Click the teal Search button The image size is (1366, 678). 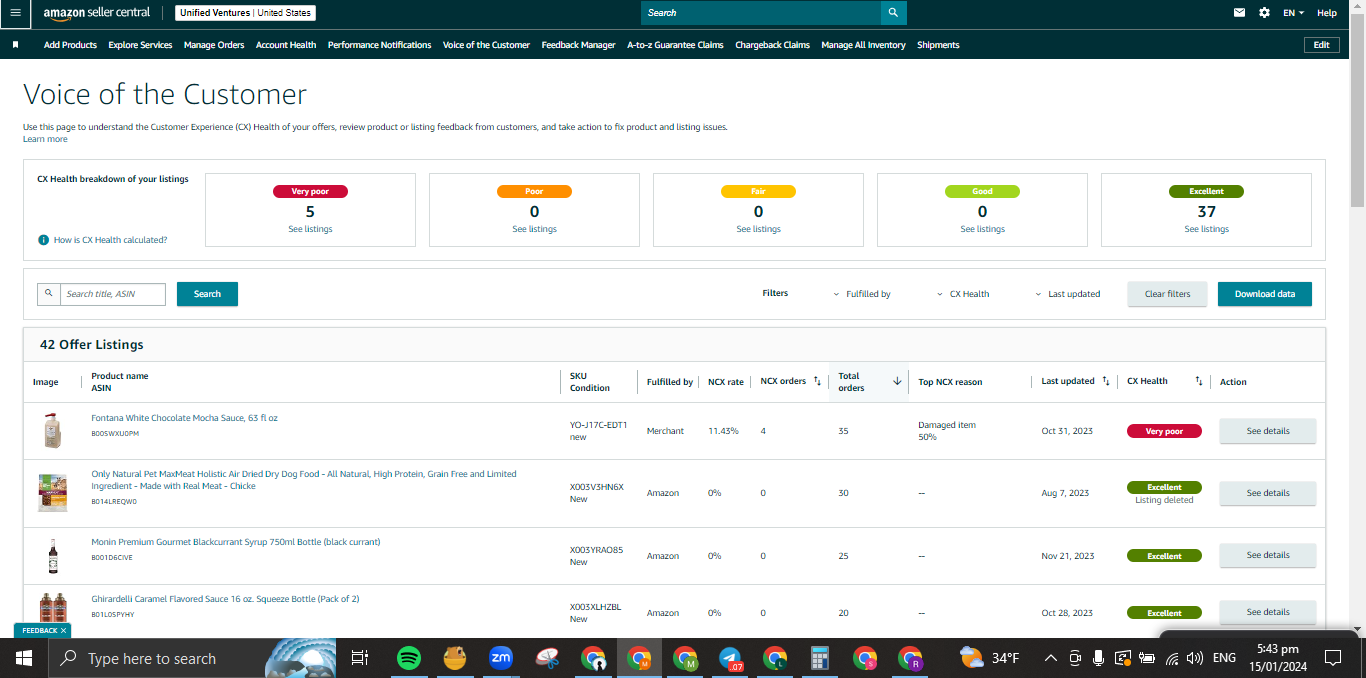(x=207, y=294)
